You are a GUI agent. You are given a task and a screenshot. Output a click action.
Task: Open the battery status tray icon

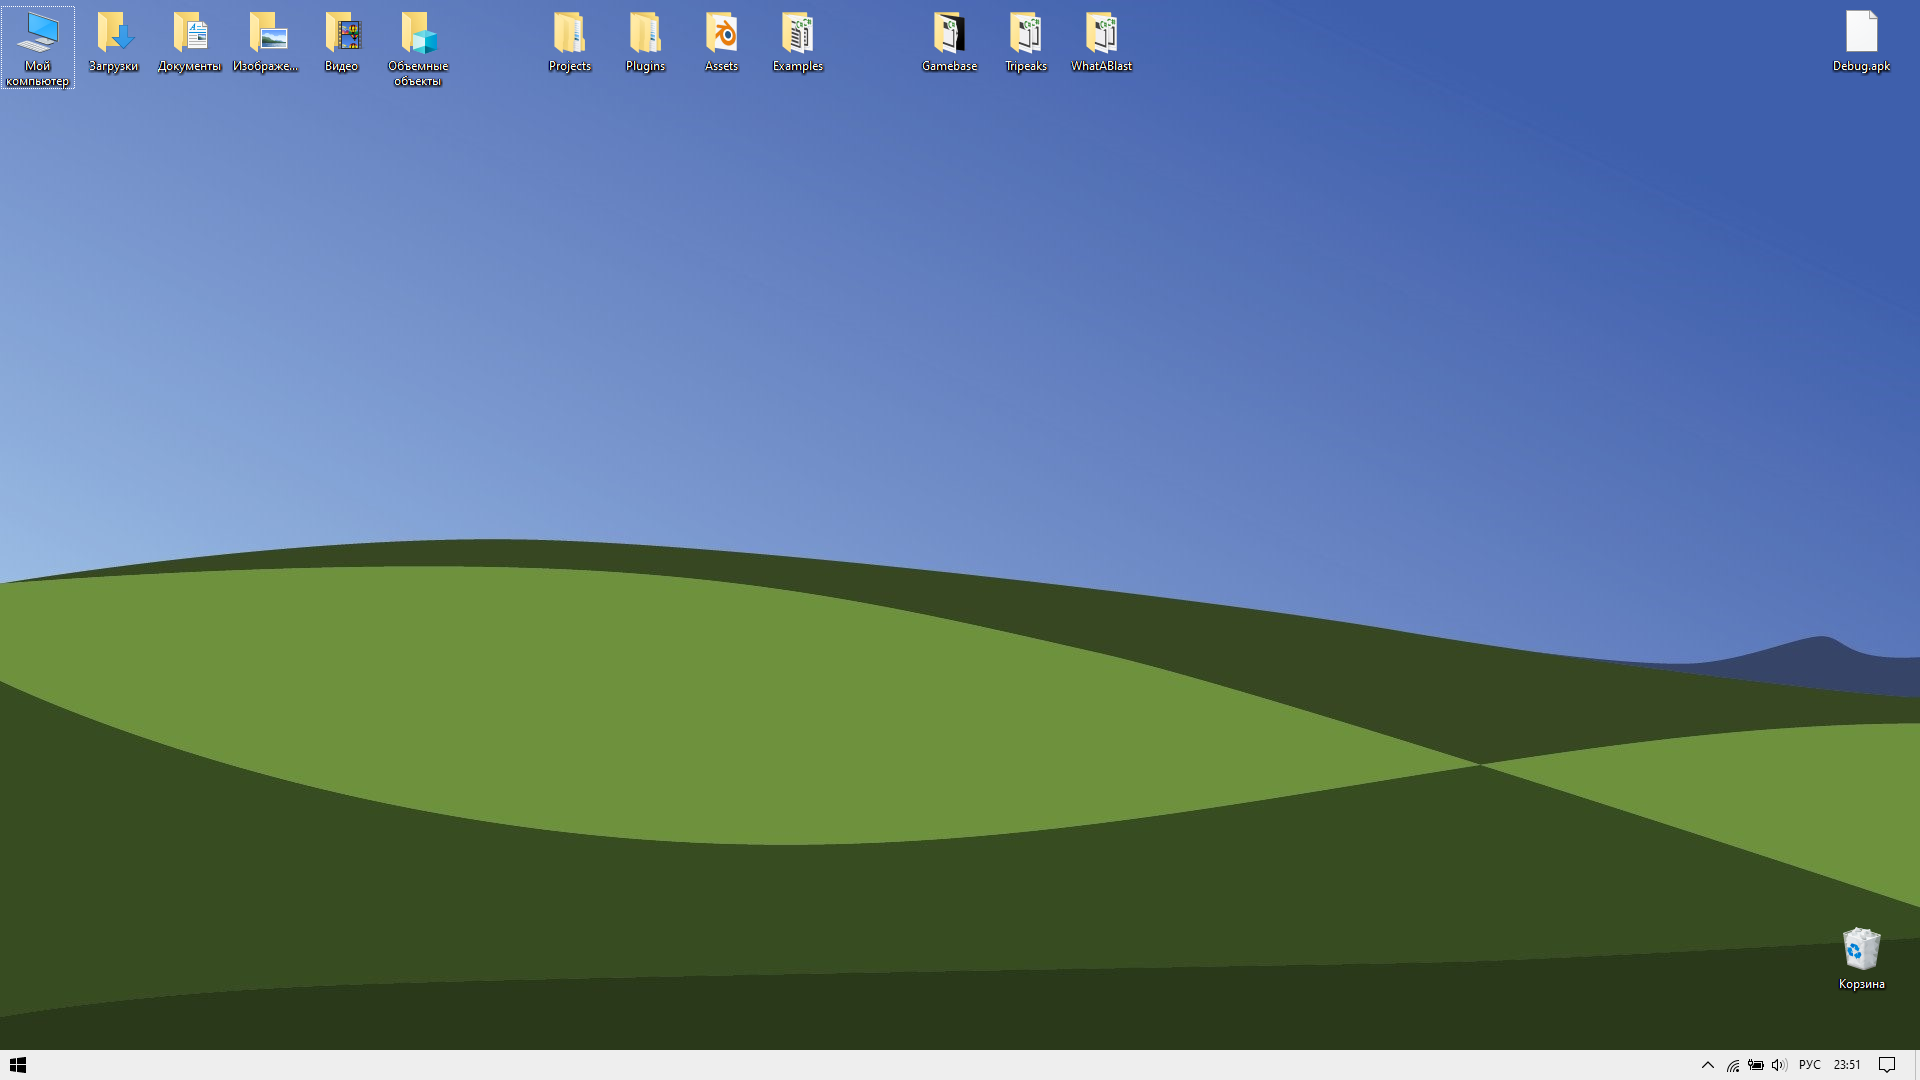[1756, 1065]
